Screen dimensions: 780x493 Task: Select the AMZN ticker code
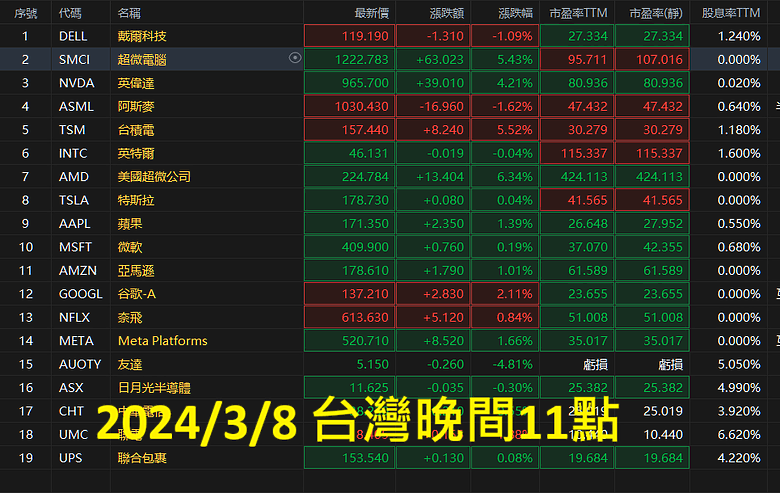[78, 271]
